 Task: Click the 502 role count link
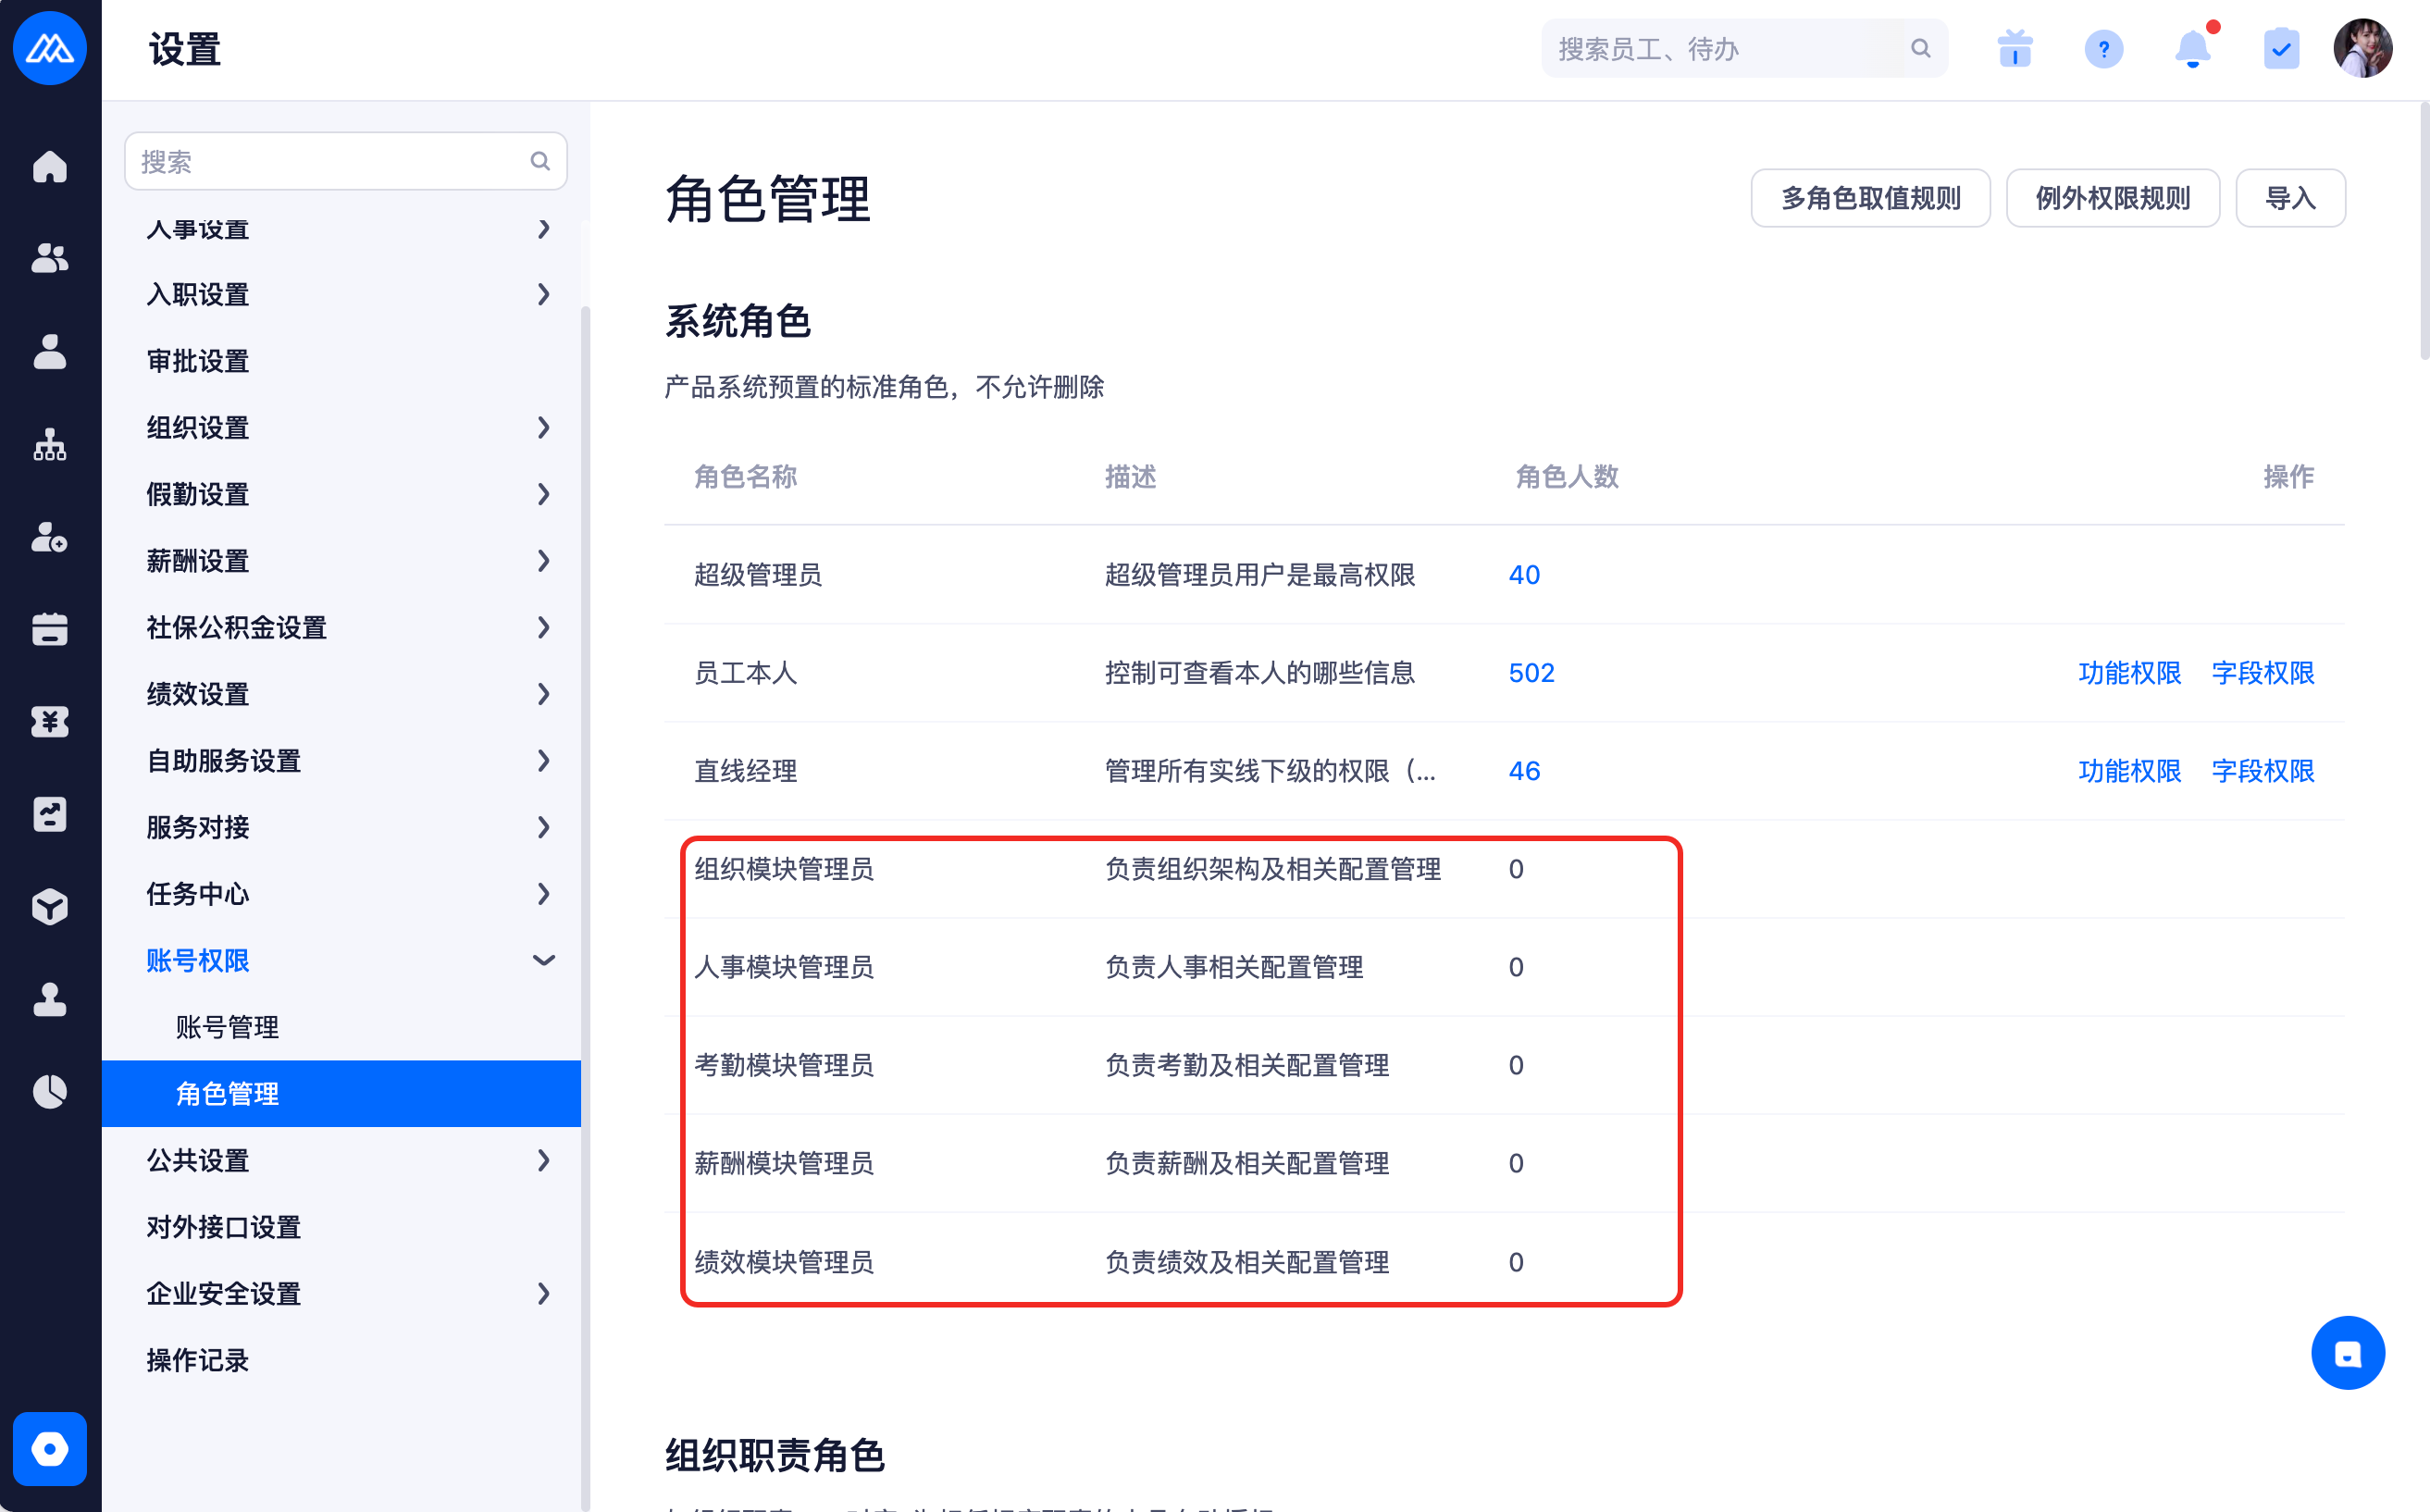click(1531, 673)
